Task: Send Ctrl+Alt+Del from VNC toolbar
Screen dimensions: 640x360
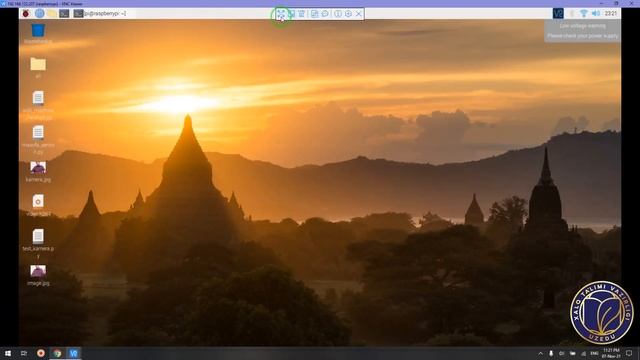Action: point(302,14)
